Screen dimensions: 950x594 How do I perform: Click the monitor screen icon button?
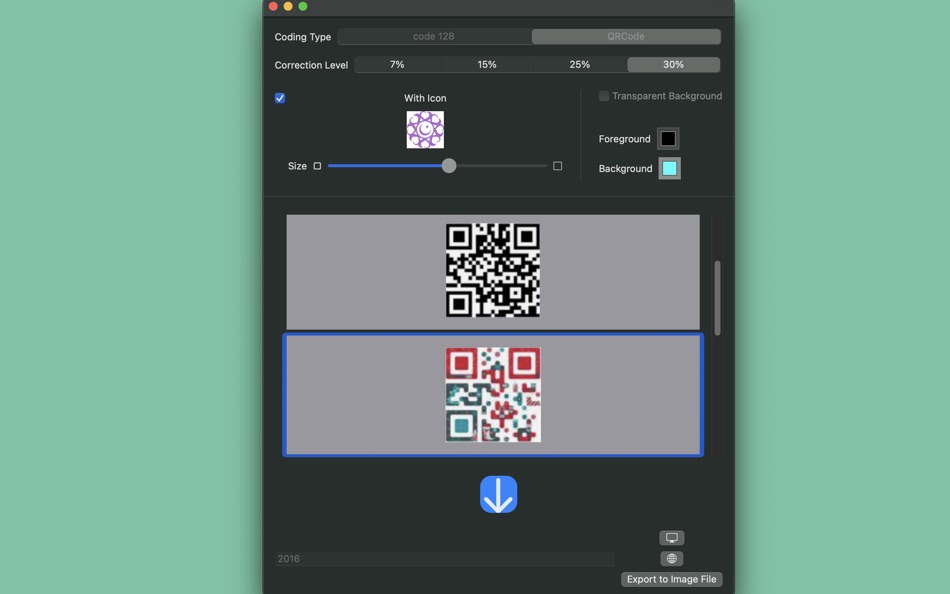click(x=672, y=538)
